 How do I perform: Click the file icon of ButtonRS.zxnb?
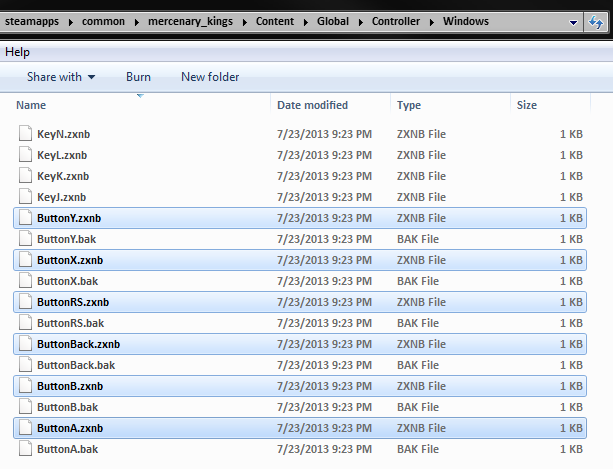point(25,302)
